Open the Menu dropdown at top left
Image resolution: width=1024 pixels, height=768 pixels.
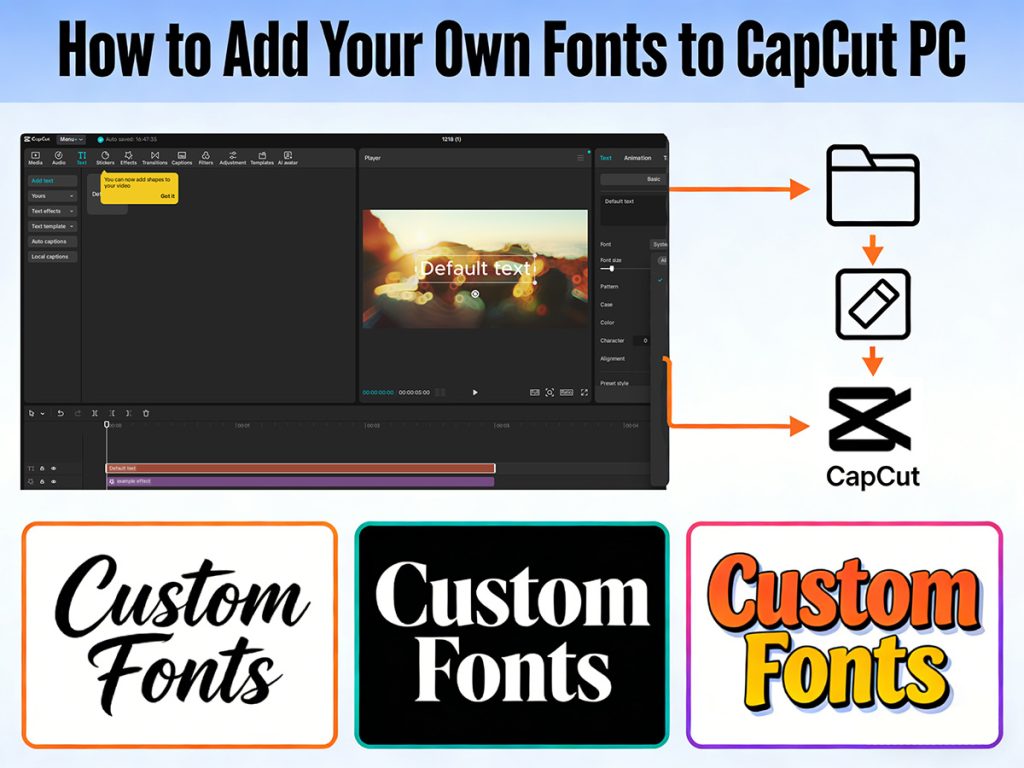[71, 139]
